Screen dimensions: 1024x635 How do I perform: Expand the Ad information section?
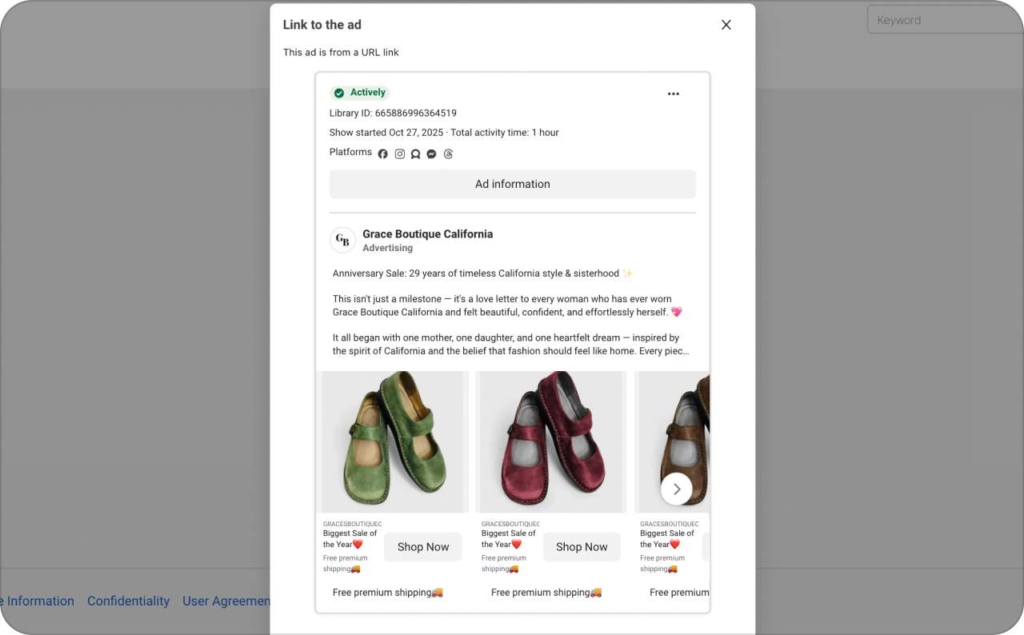point(512,184)
